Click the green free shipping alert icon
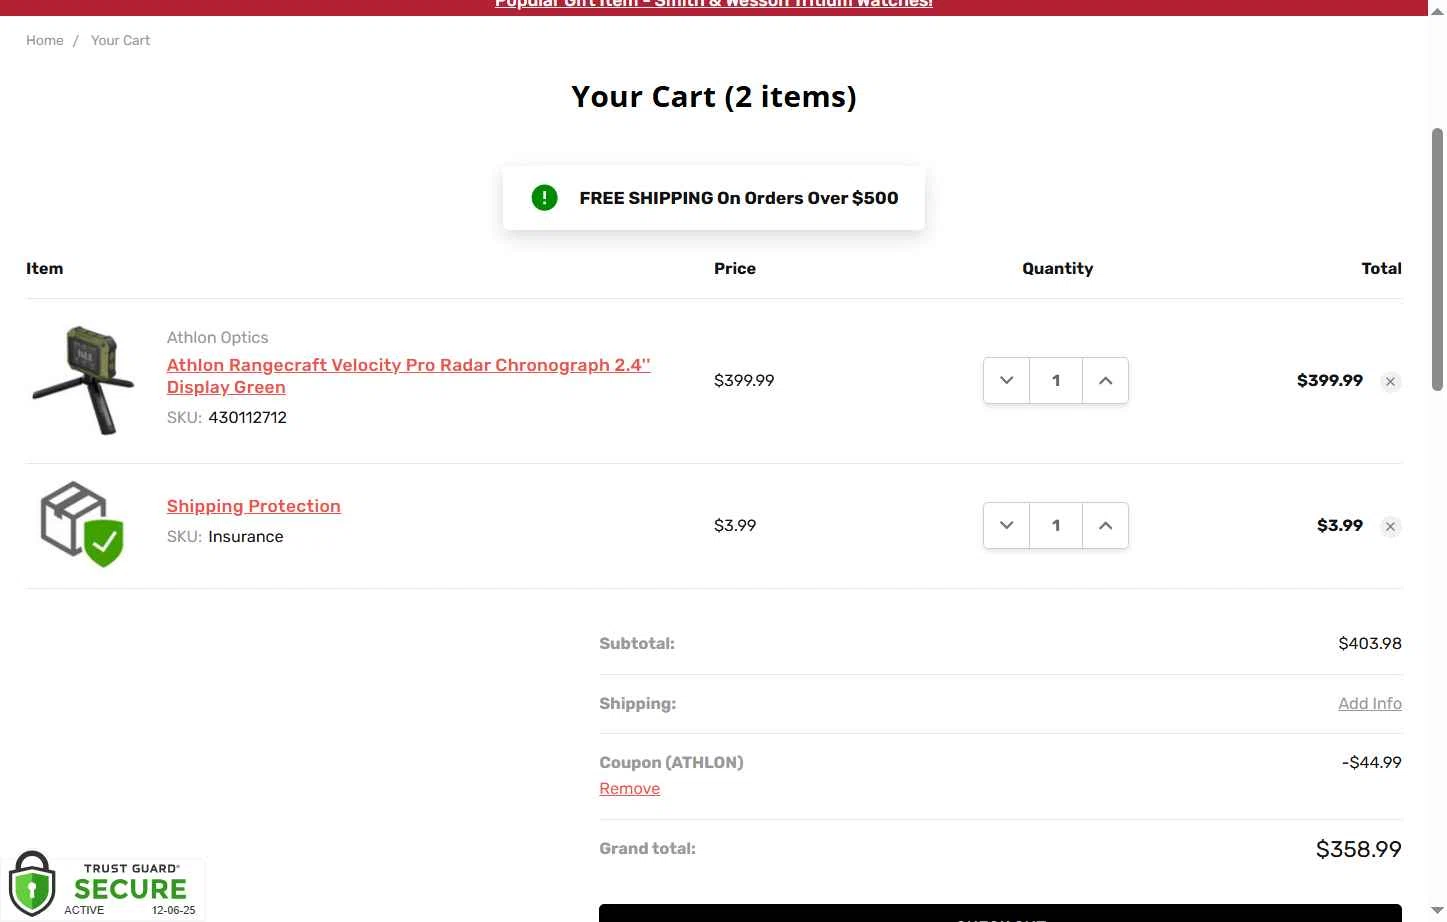Image resolution: width=1447 pixels, height=922 pixels. click(x=544, y=198)
